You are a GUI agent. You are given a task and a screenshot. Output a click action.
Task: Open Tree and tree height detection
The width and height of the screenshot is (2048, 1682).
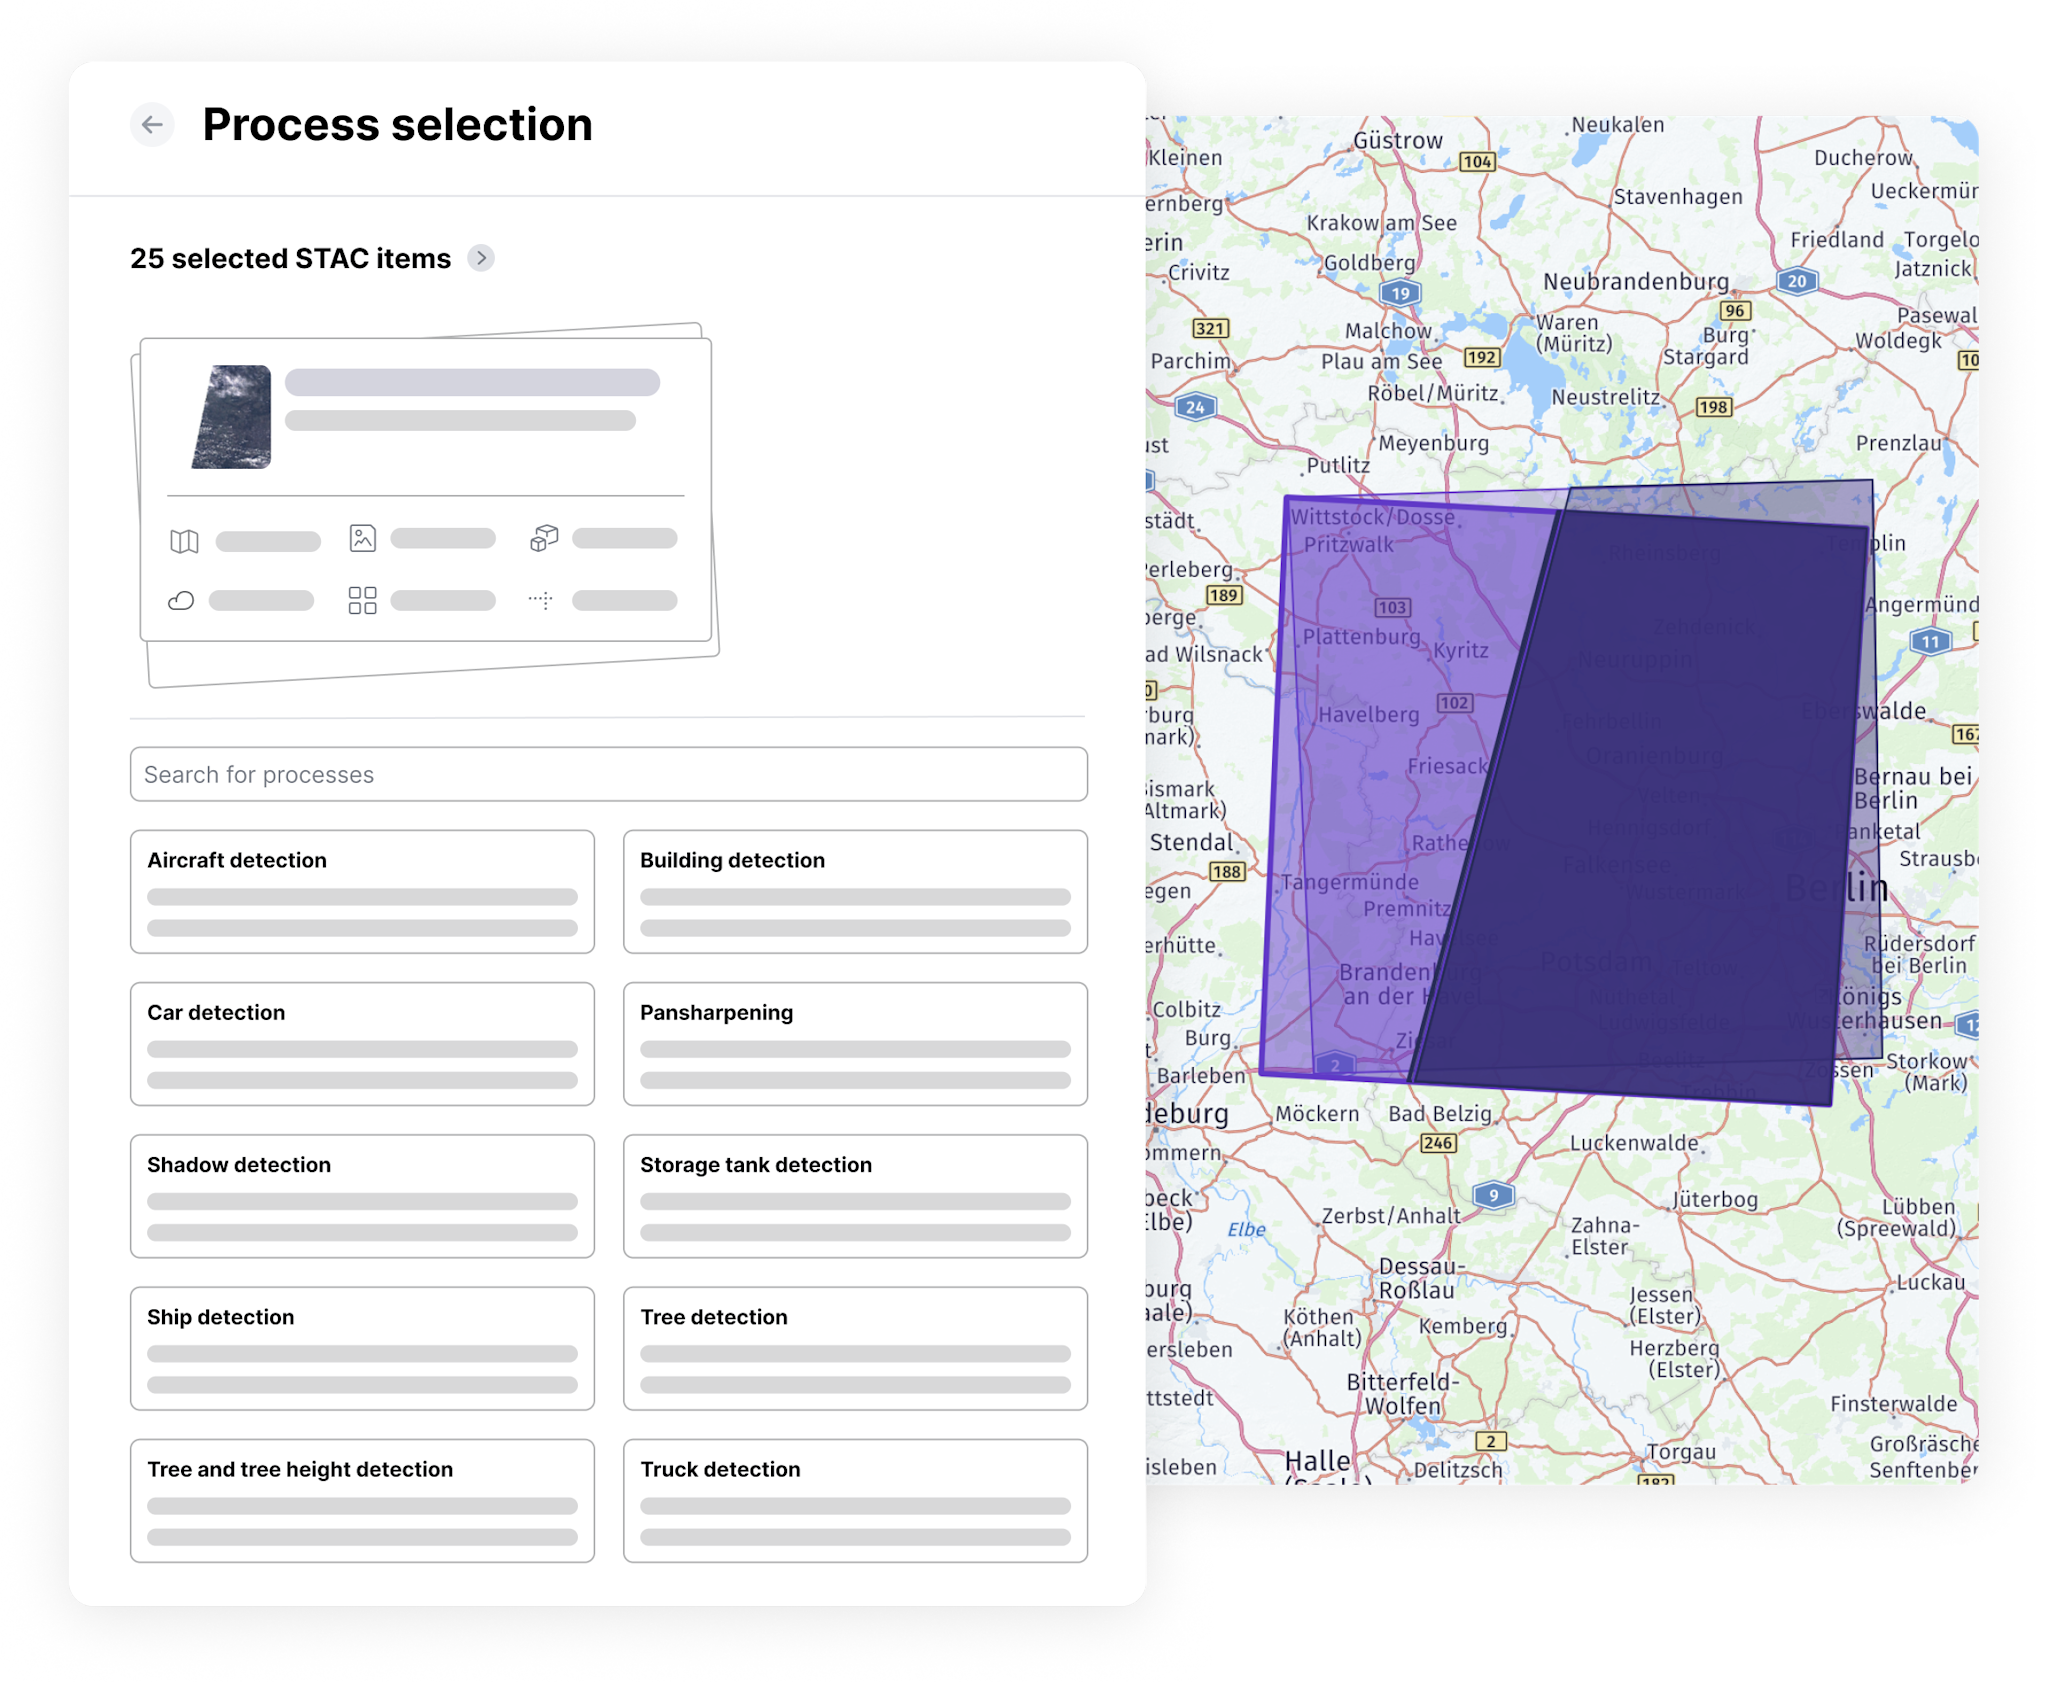[362, 1500]
